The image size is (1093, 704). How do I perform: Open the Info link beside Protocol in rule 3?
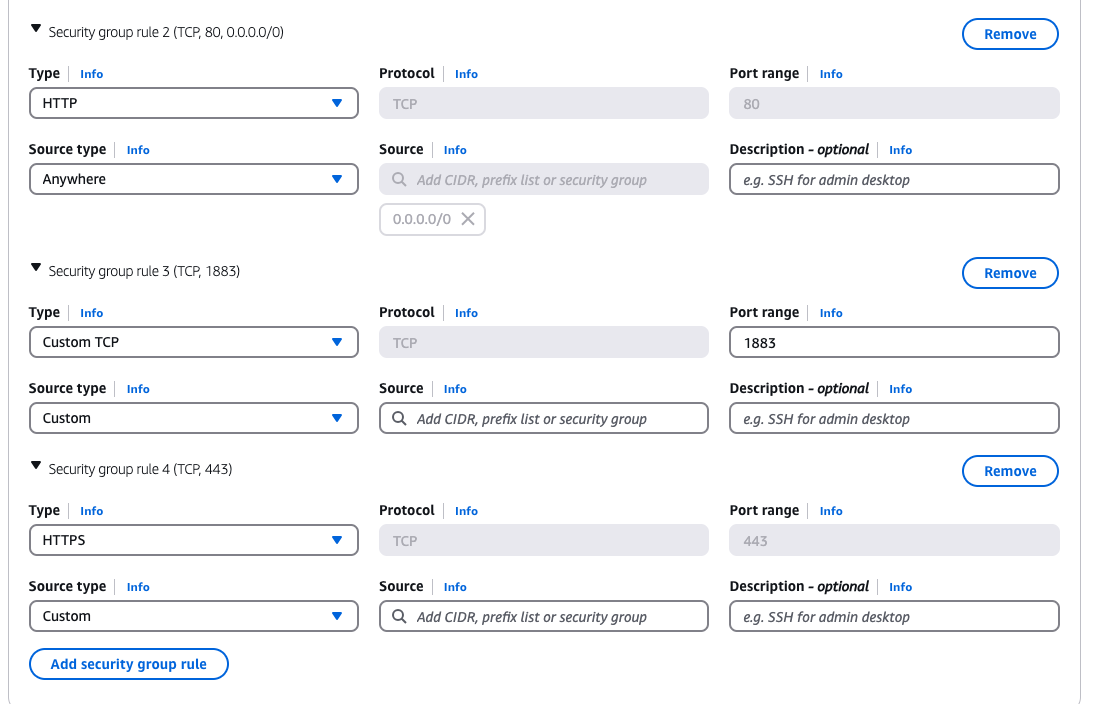pos(466,312)
